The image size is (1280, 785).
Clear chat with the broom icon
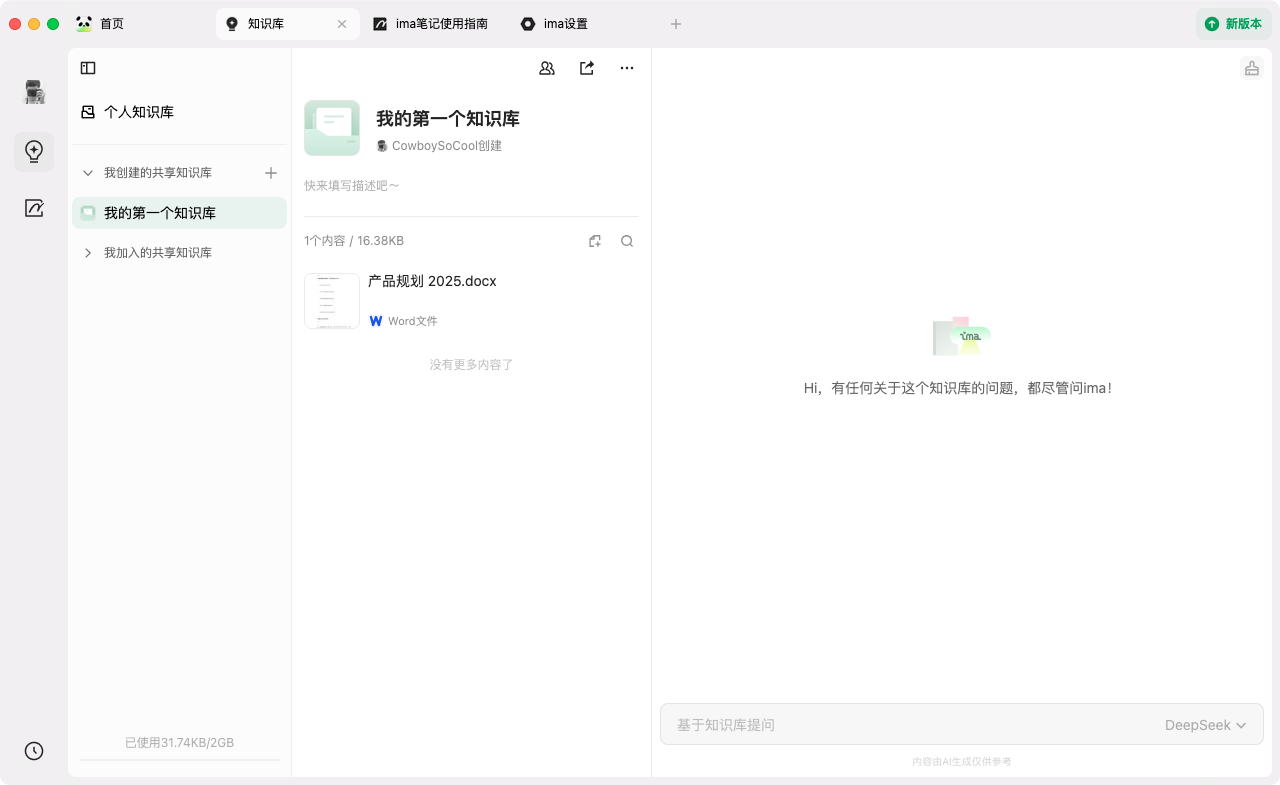click(1251, 68)
